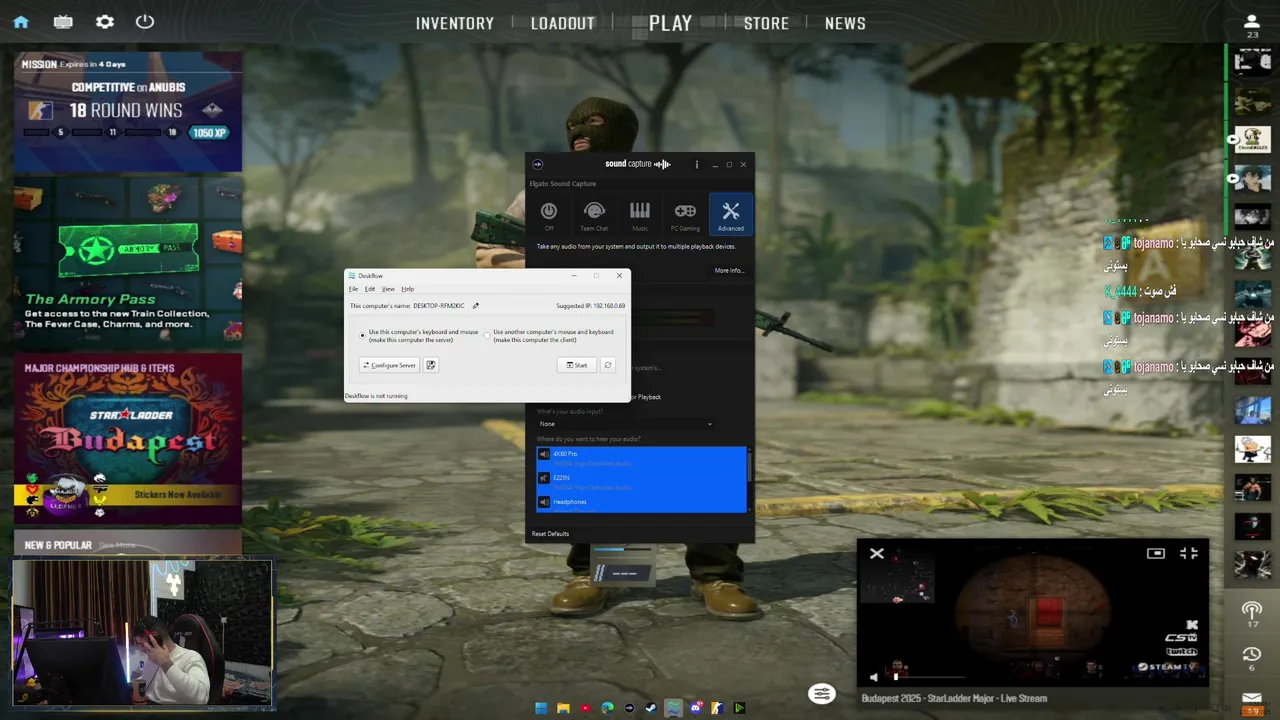The height and width of the screenshot is (720, 1280).
Task: Open the Deskflow Edit menu
Action: point(369,289)
